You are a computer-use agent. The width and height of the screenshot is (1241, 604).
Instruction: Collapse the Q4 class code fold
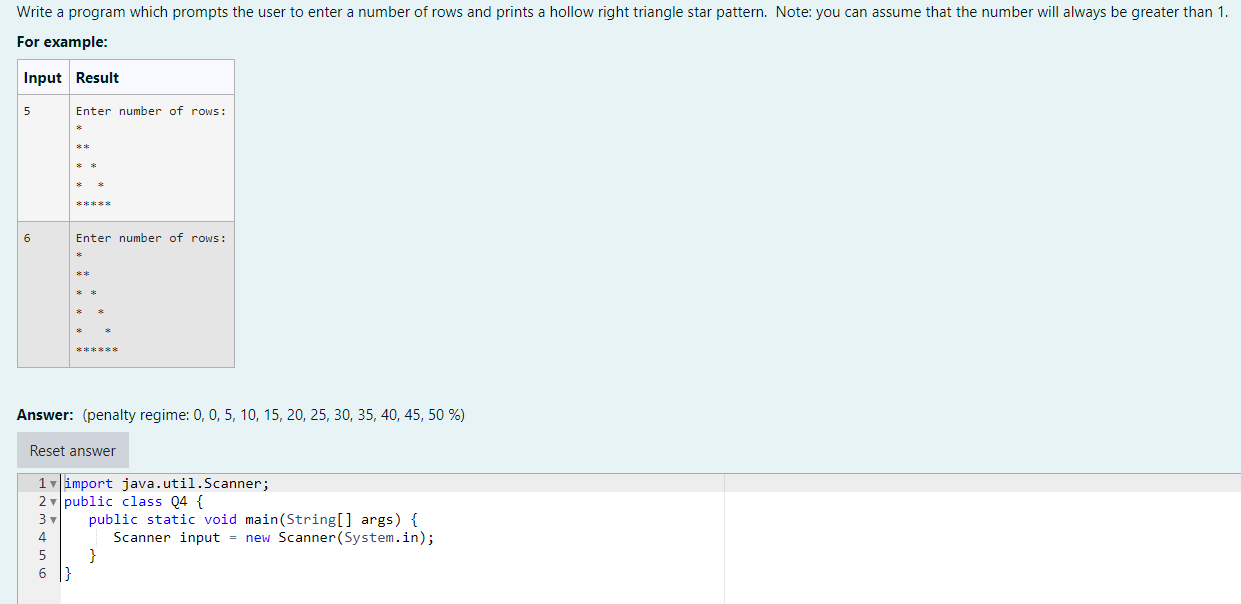53,501
